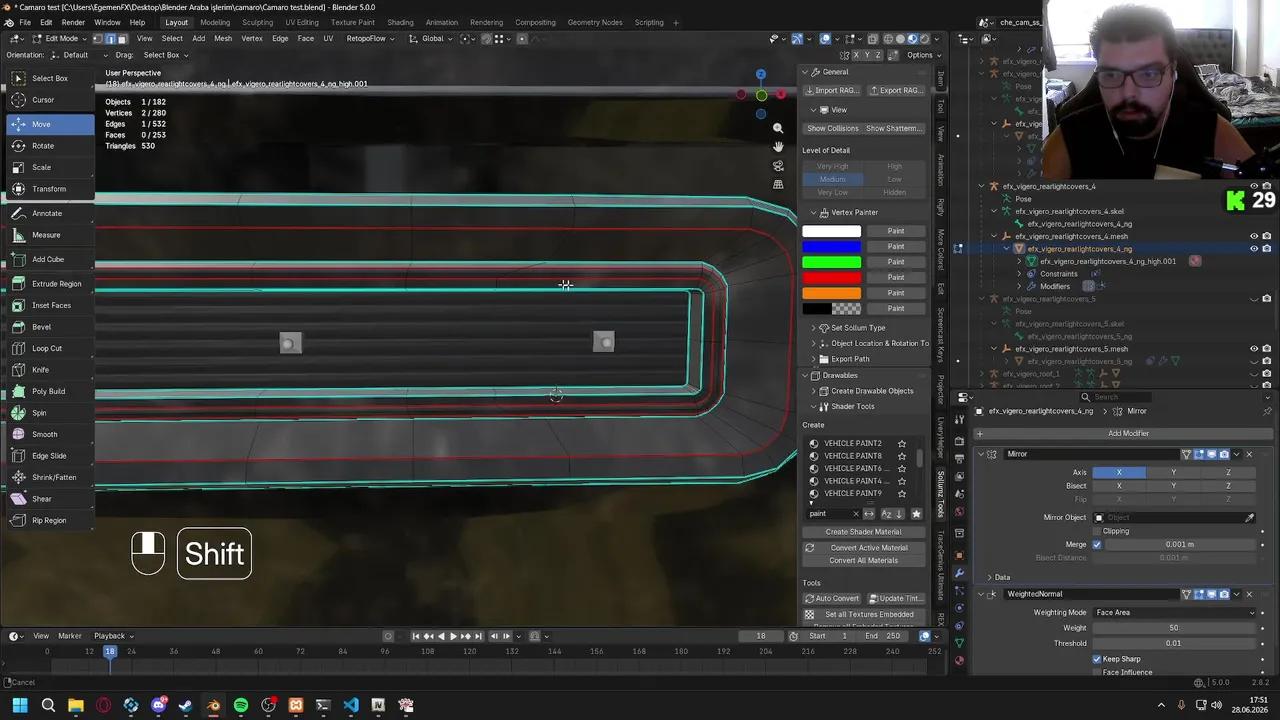Adjust the WeightedNormal Weight slider
Viewport: 1280px width, 720px height.
[1173, 628]
